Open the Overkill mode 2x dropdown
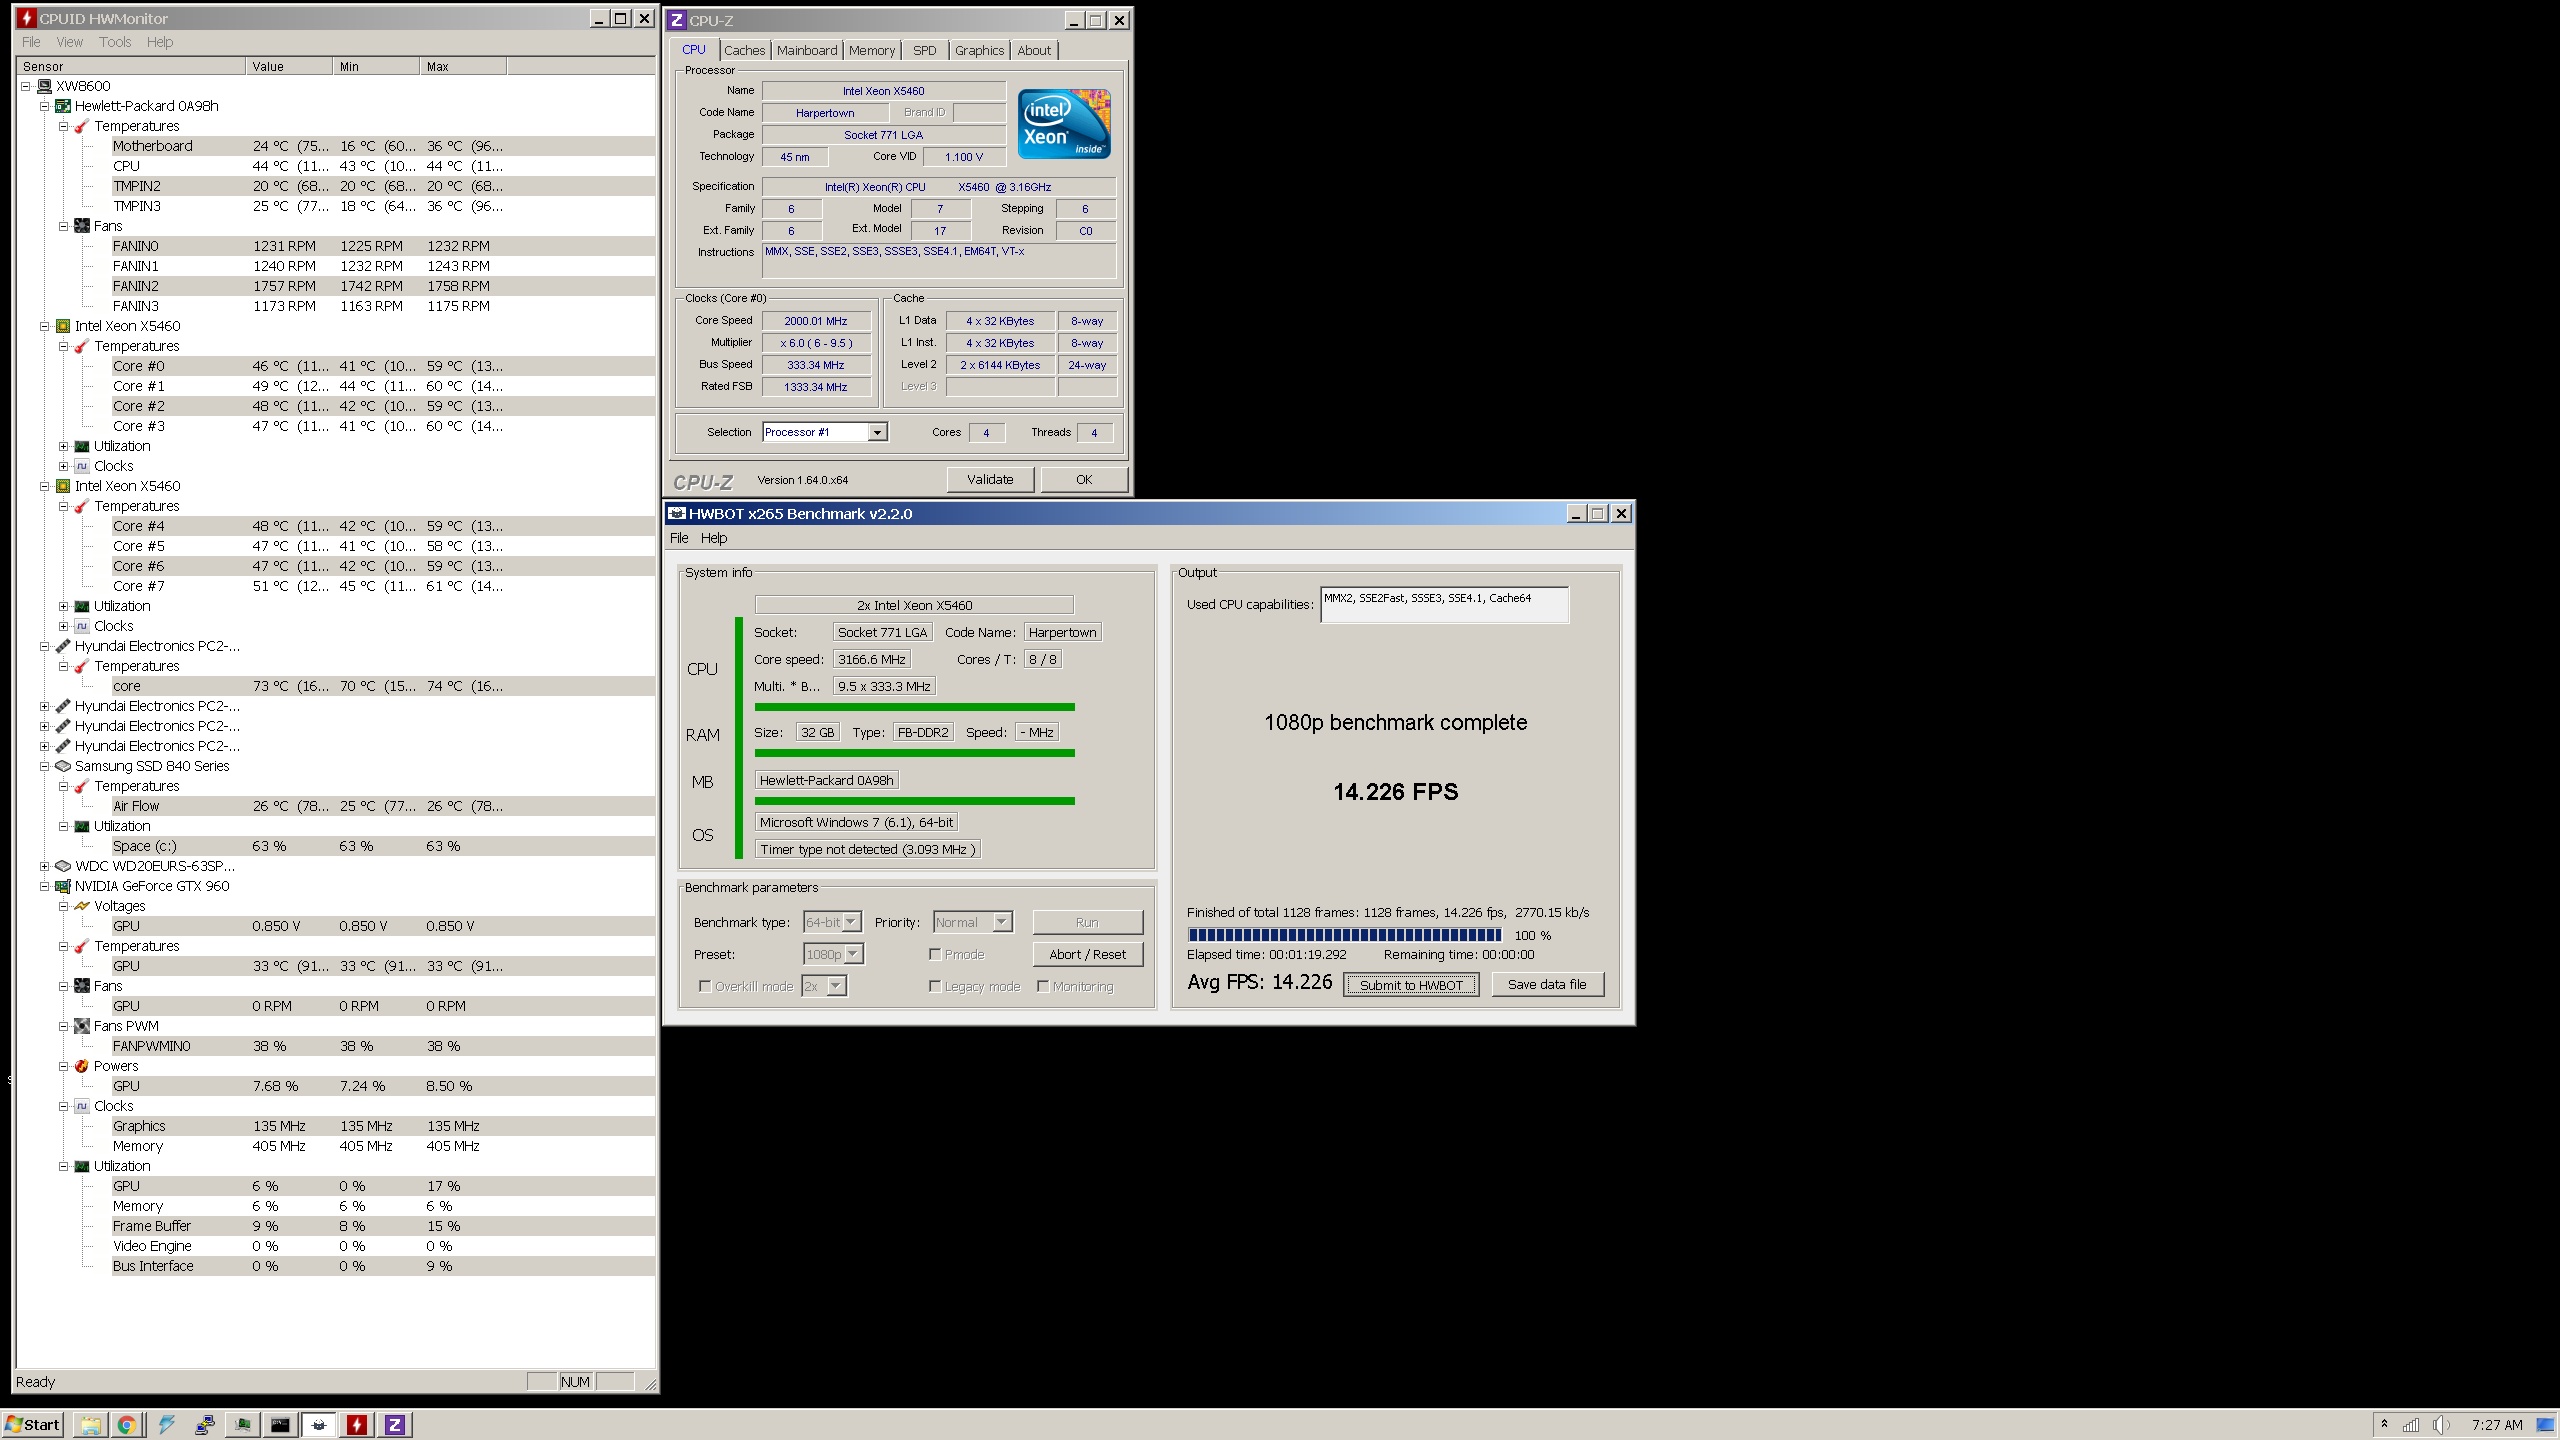This screenshot has height=1440, width=2560. [836, 986]
